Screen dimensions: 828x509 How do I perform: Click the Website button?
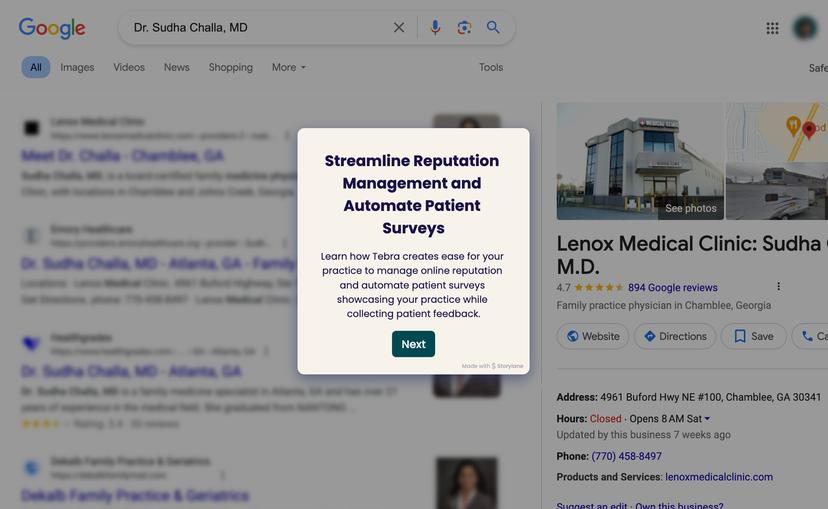[x=593, y=336]
